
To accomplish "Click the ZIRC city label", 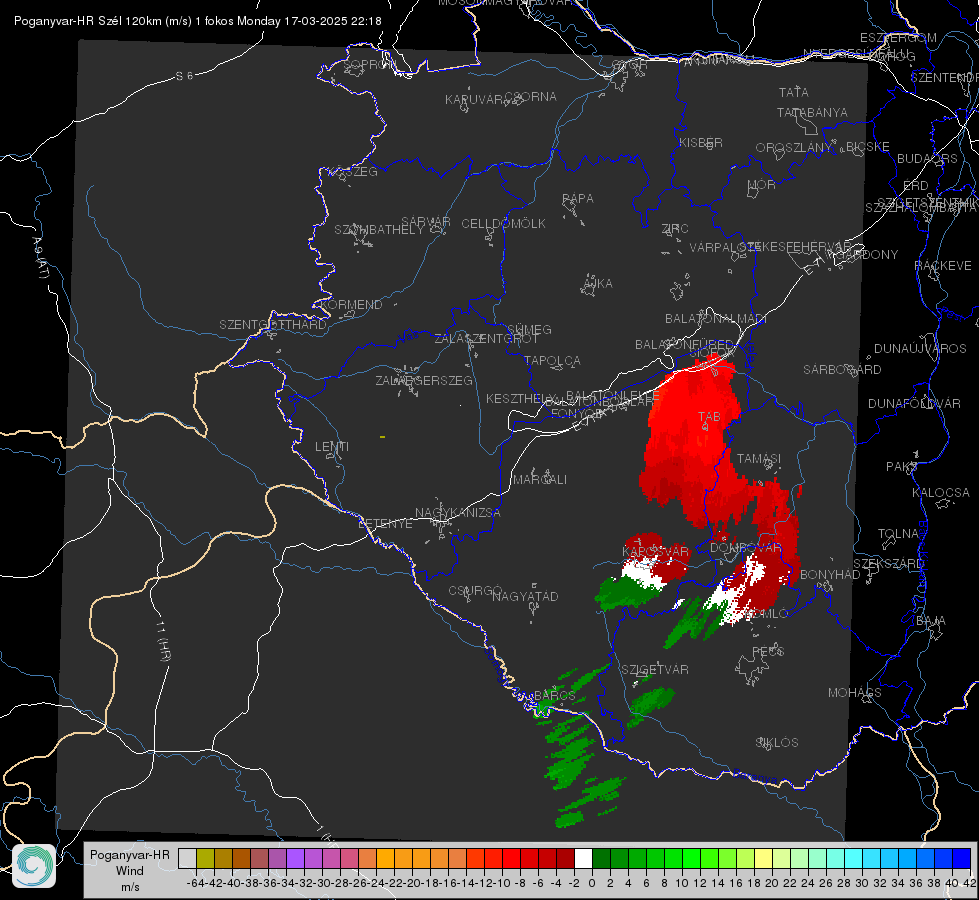I will click(x=675, y=229).
